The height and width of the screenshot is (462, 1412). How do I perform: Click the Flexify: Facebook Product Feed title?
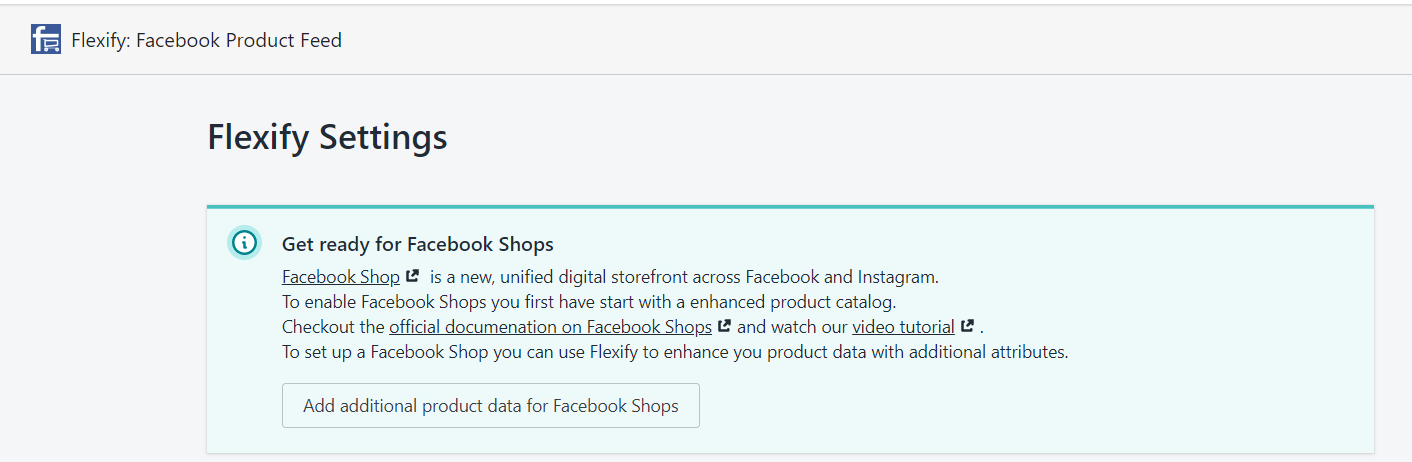pos(207,40)
